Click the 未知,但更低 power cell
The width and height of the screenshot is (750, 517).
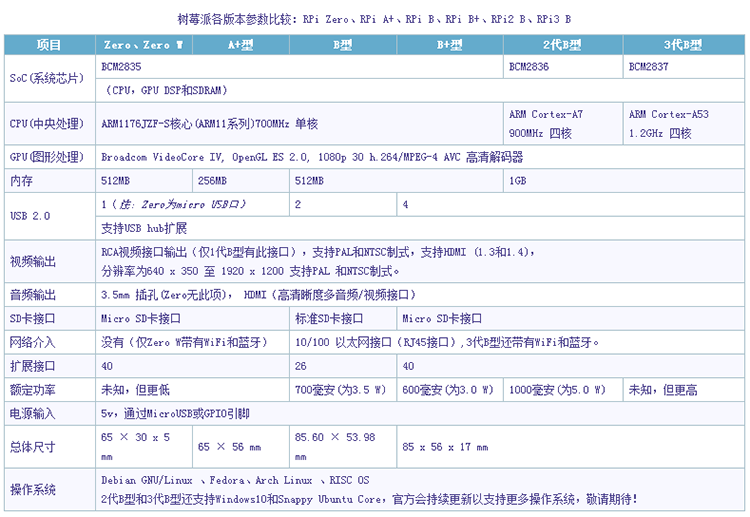[x=192, y=390]
